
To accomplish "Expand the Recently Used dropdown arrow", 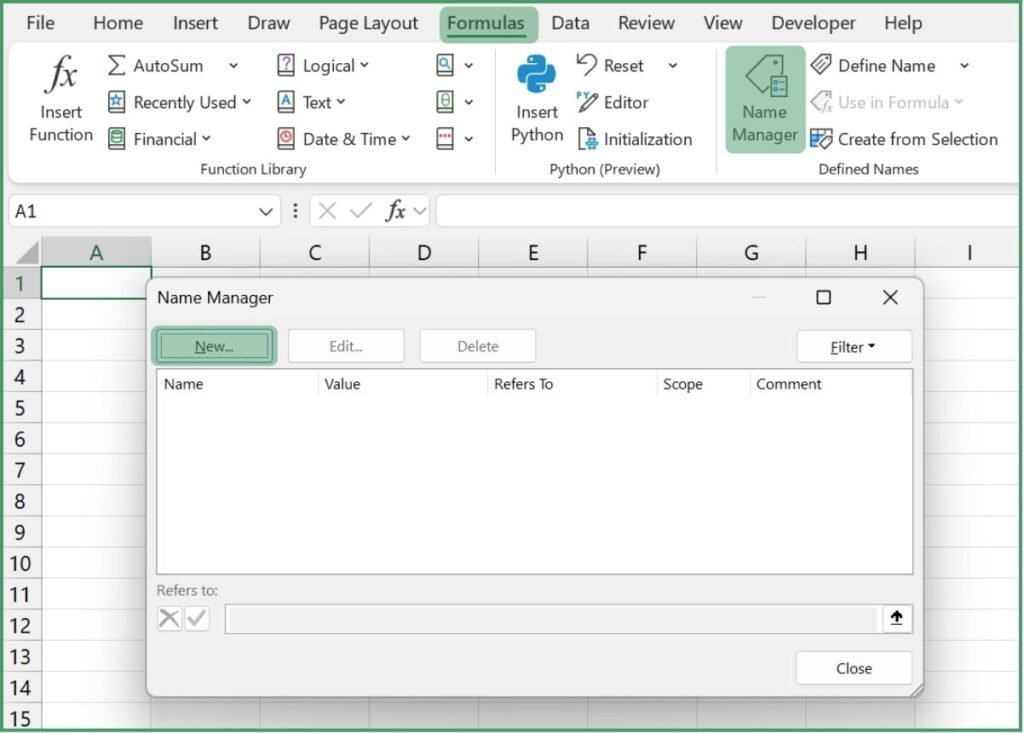I will tap(247, 101).
